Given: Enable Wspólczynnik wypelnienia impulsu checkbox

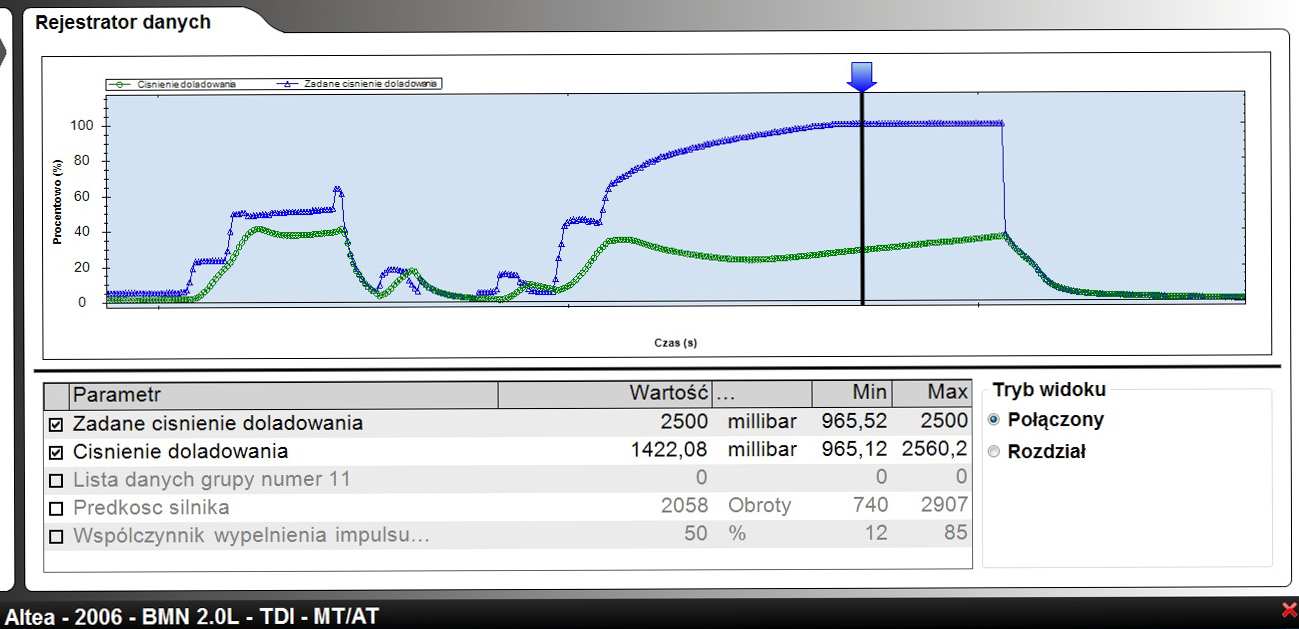Looking at the screenshot, I should pos(56,537).
